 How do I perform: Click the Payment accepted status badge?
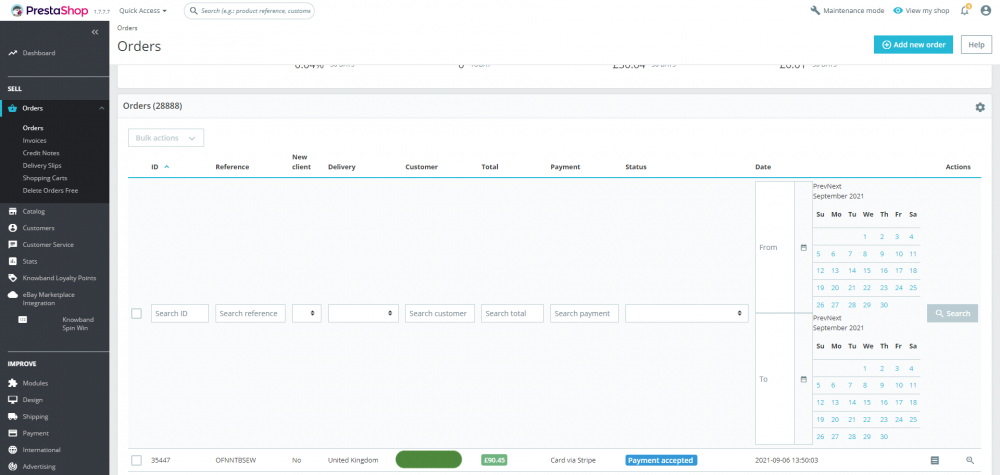[x=661, y=460]
